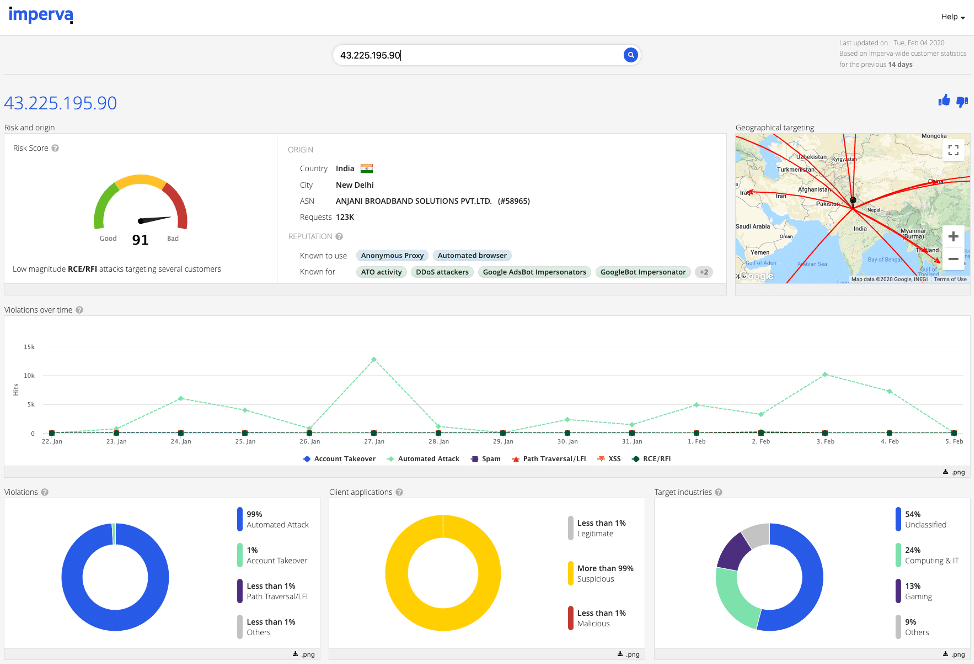
Task: Download the Violations over time chart as png
Action: point(950,470)
